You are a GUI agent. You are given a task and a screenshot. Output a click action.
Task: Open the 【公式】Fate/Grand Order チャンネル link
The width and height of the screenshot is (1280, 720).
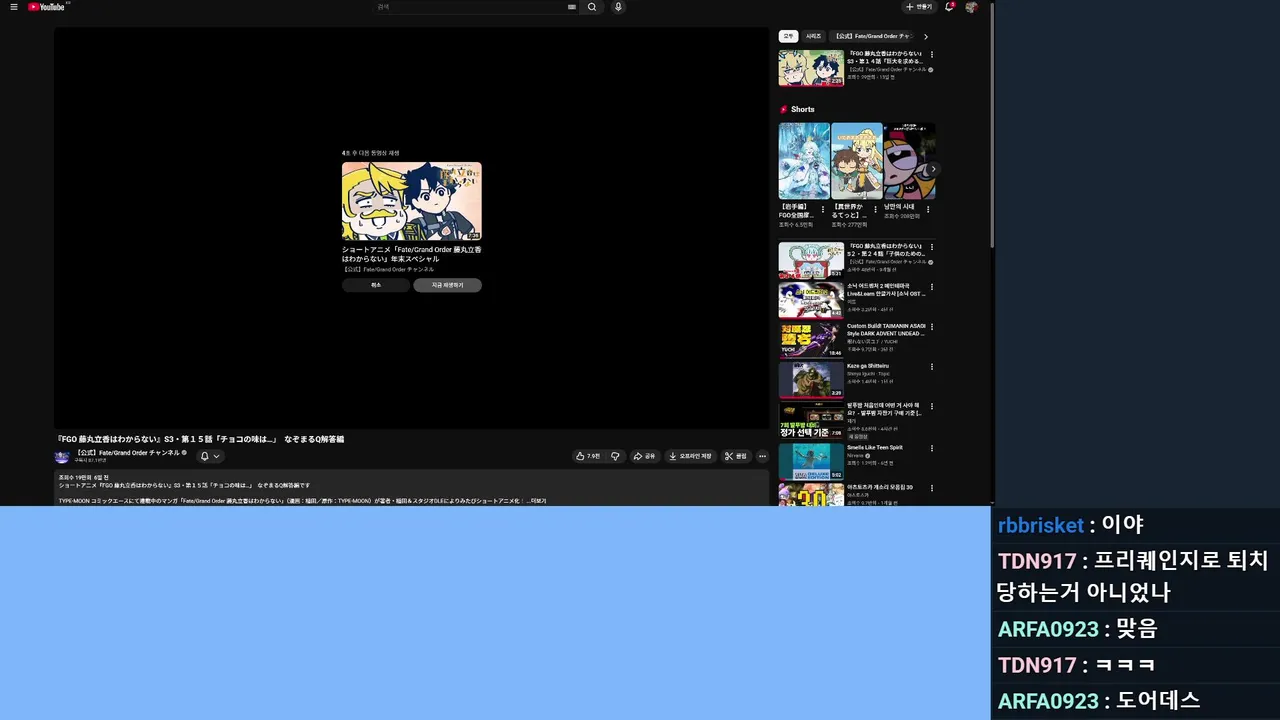click(127, 453)
